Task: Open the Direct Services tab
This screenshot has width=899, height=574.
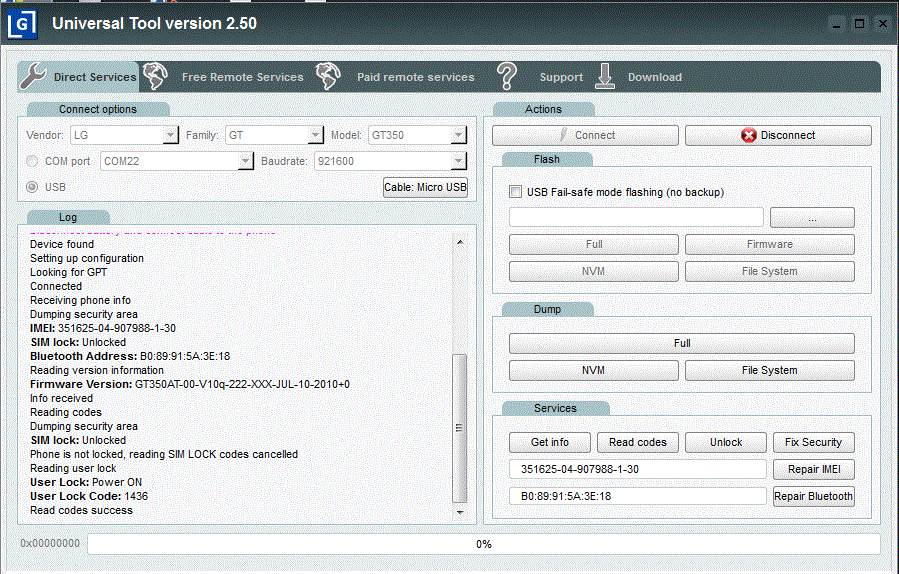Action: click(x=79, y=77)
